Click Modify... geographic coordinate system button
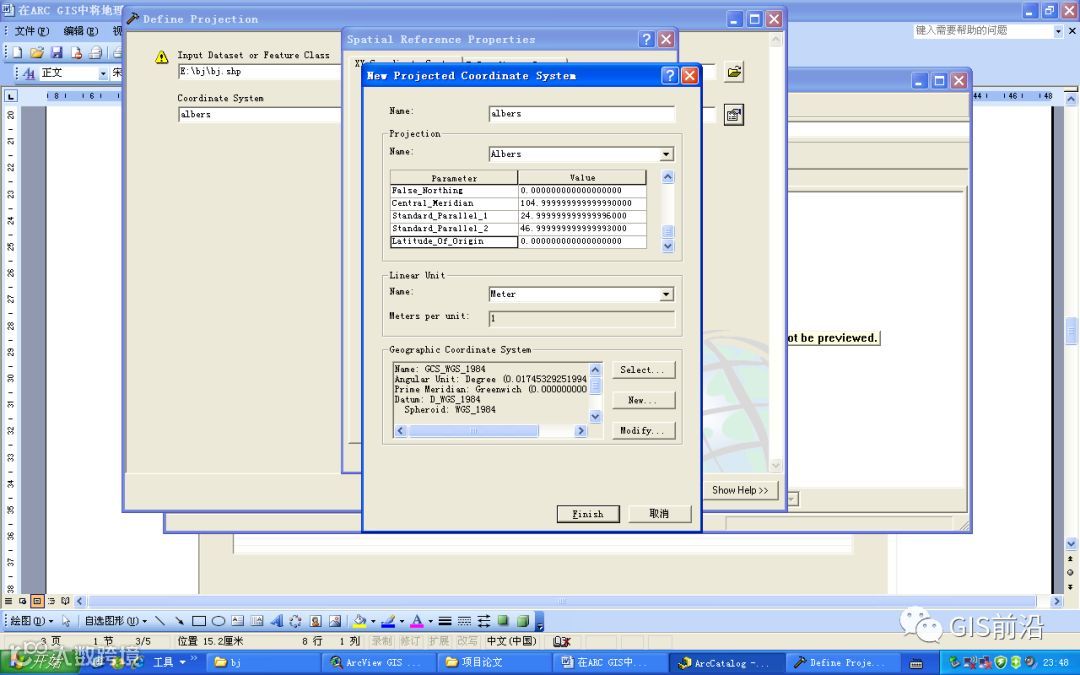1080x675 pixels. 643,430
